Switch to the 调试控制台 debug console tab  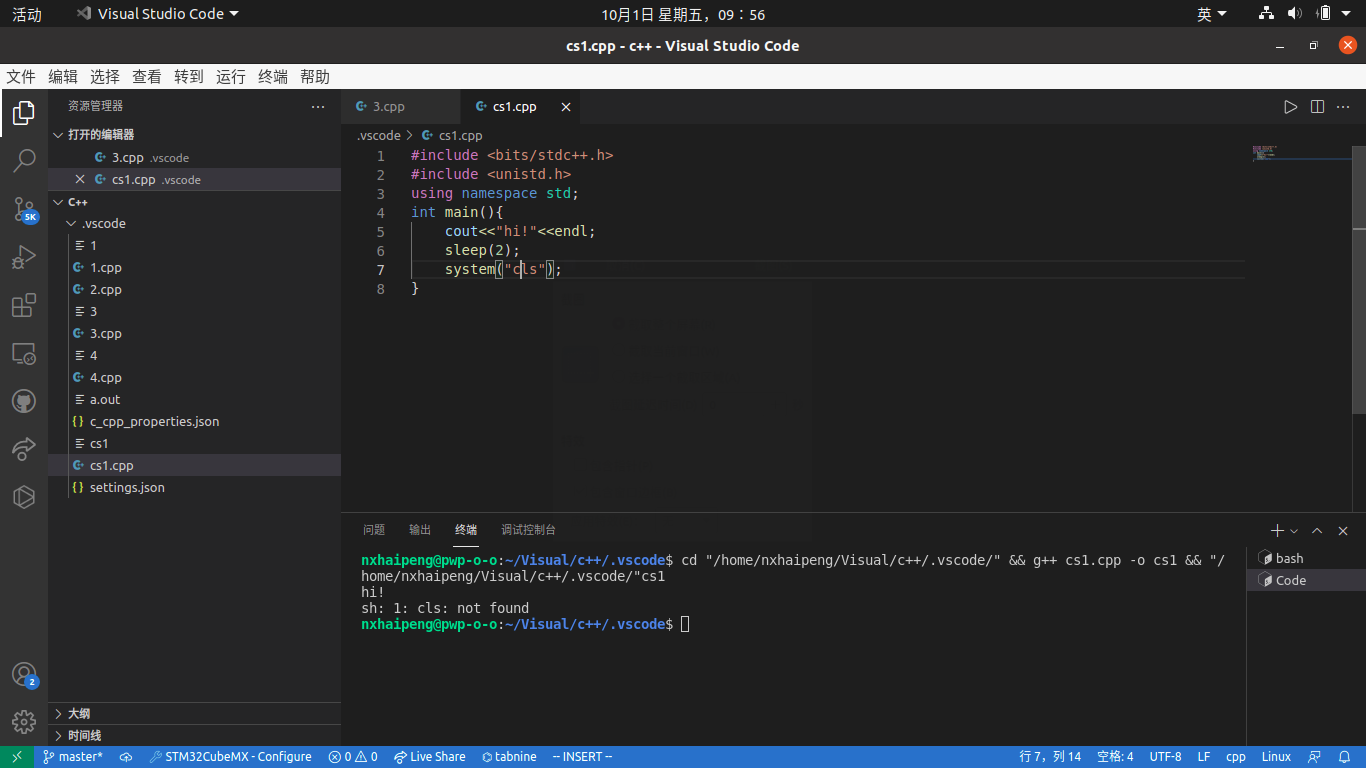(x=528, y=530)
